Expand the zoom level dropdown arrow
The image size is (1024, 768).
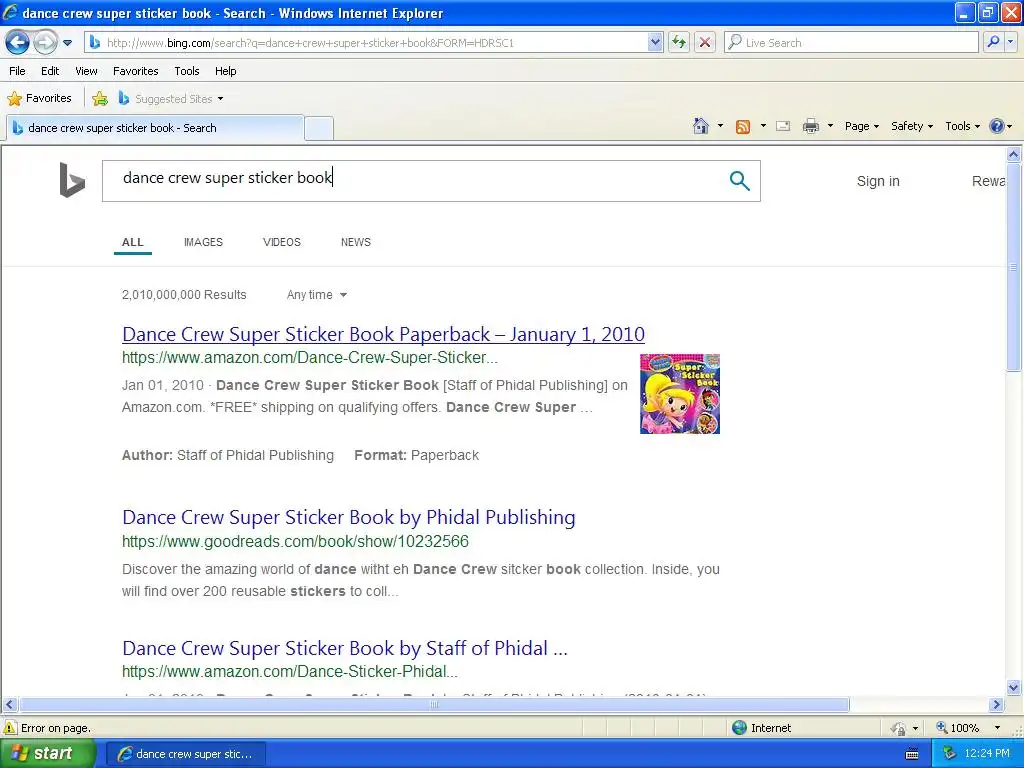tap(997, 728)
